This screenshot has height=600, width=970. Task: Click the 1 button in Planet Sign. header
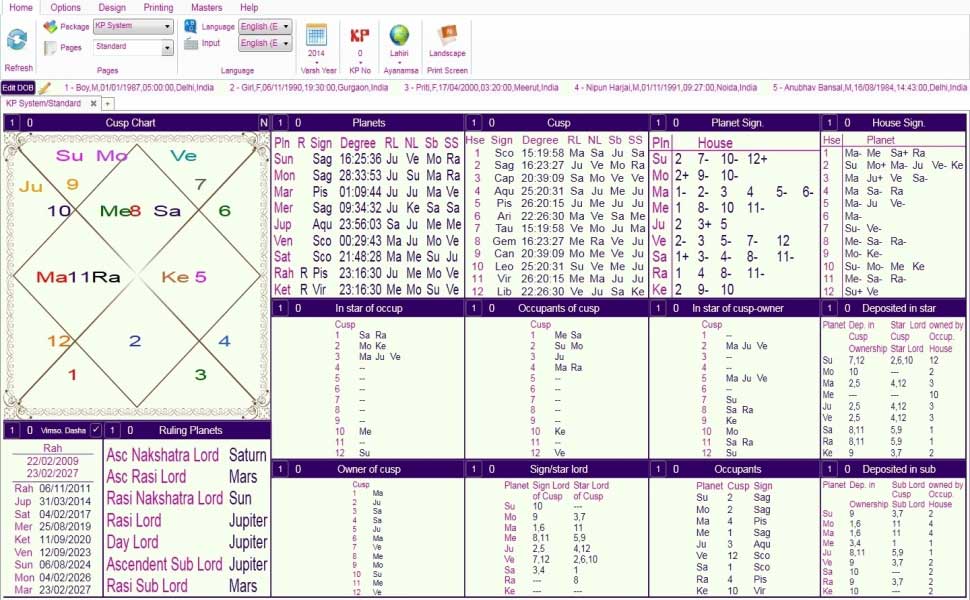[658, 122]
